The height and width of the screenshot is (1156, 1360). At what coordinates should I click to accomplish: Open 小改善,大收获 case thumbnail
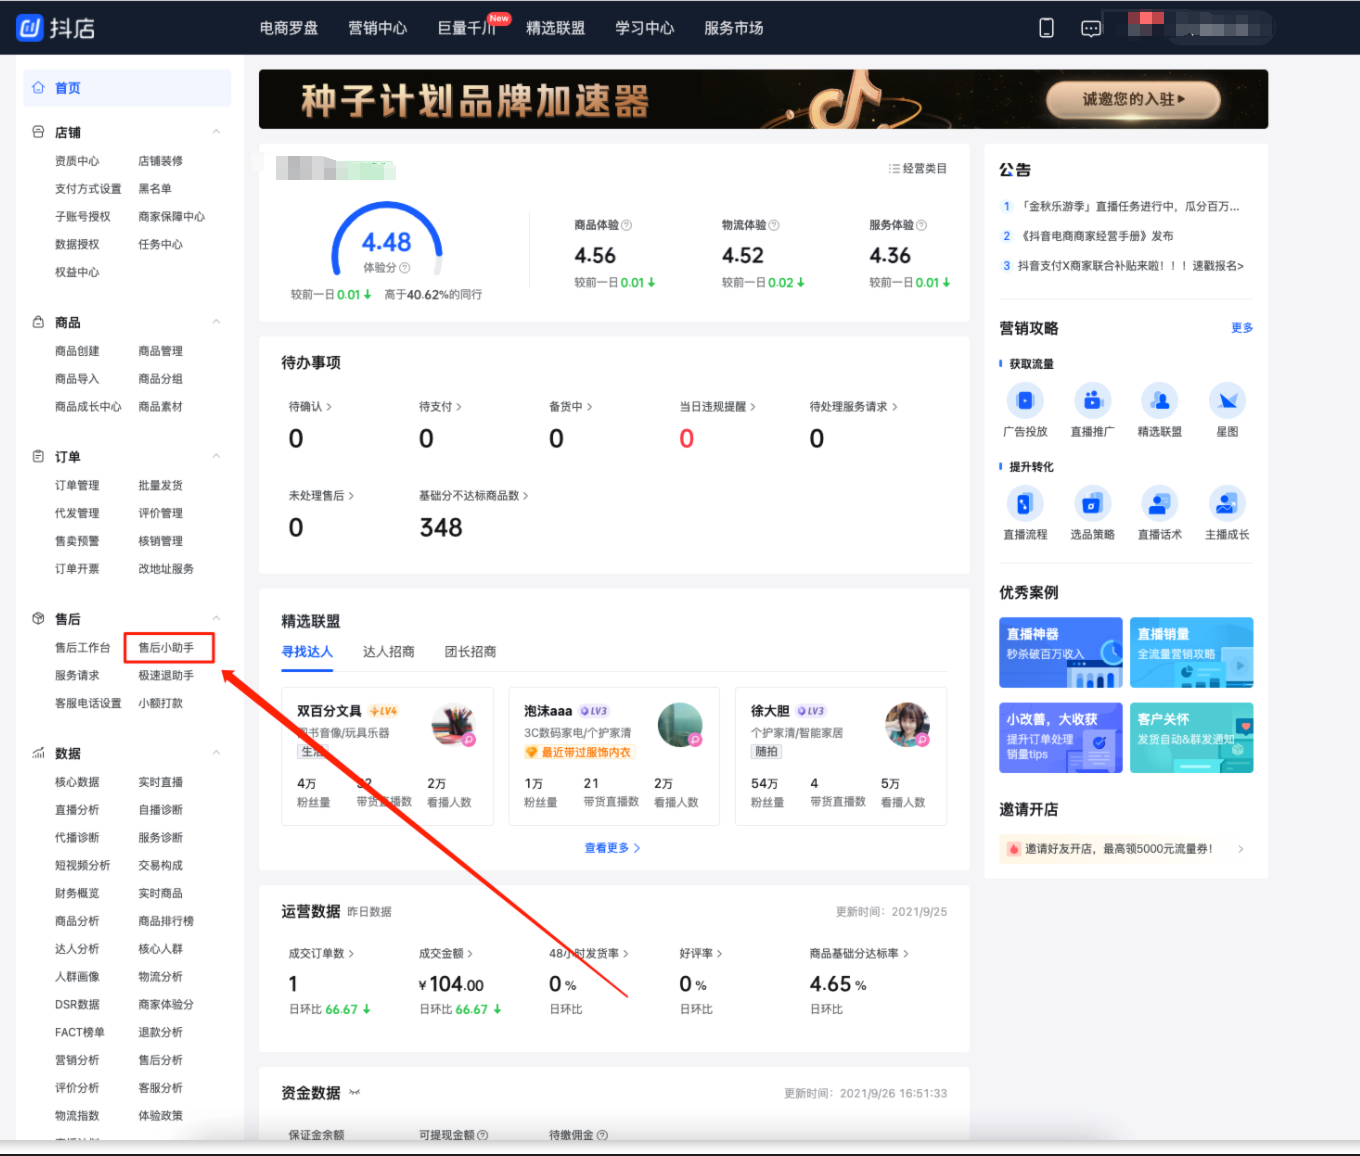1061,738
